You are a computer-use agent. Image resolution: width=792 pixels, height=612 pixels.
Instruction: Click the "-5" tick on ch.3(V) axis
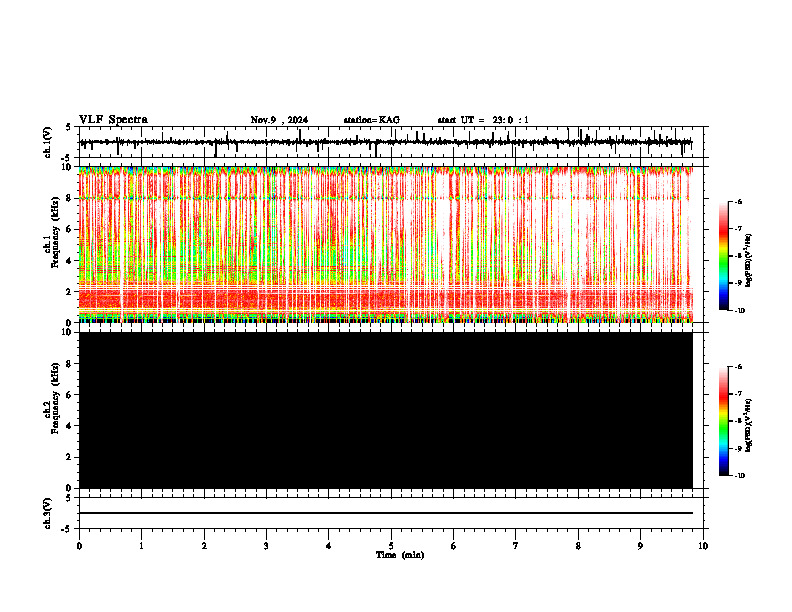coord(68,529)
